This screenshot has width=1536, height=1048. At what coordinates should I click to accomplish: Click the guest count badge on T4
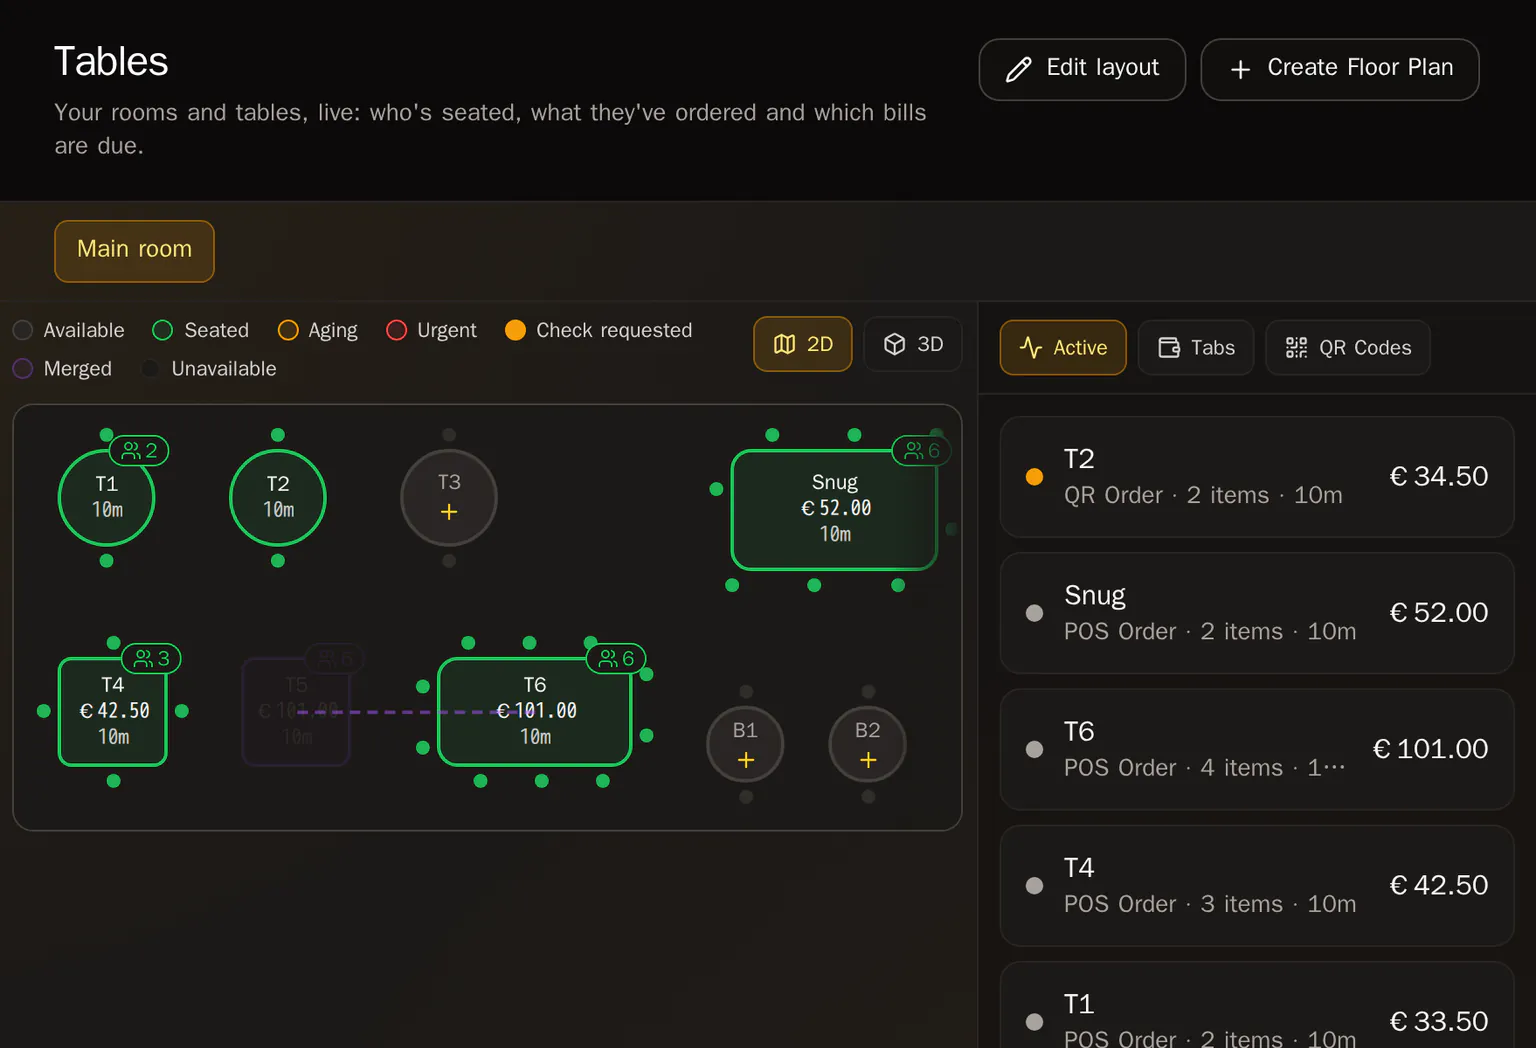pos(151,659)
